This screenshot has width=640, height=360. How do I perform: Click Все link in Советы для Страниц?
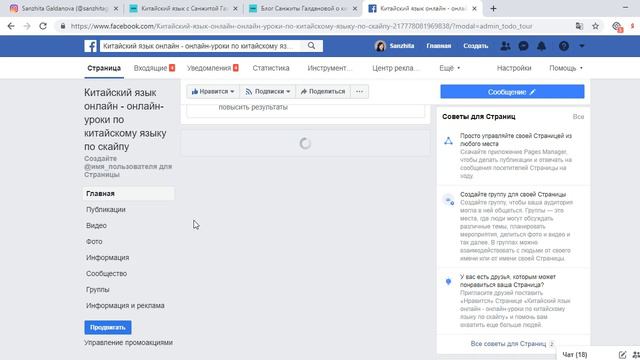click(578, 117)
